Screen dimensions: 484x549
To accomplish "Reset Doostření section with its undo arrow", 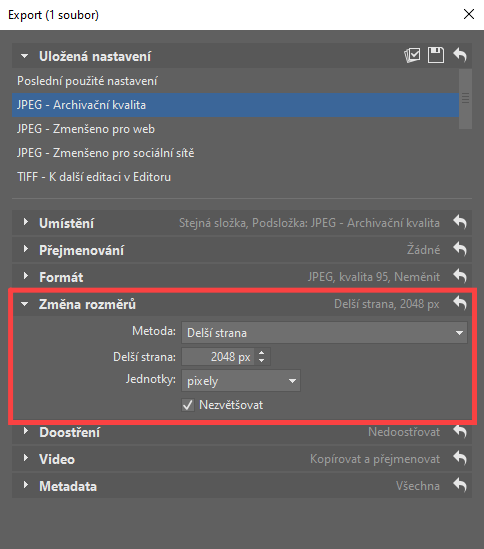I will pyautogui.click(x=460, y=431).
